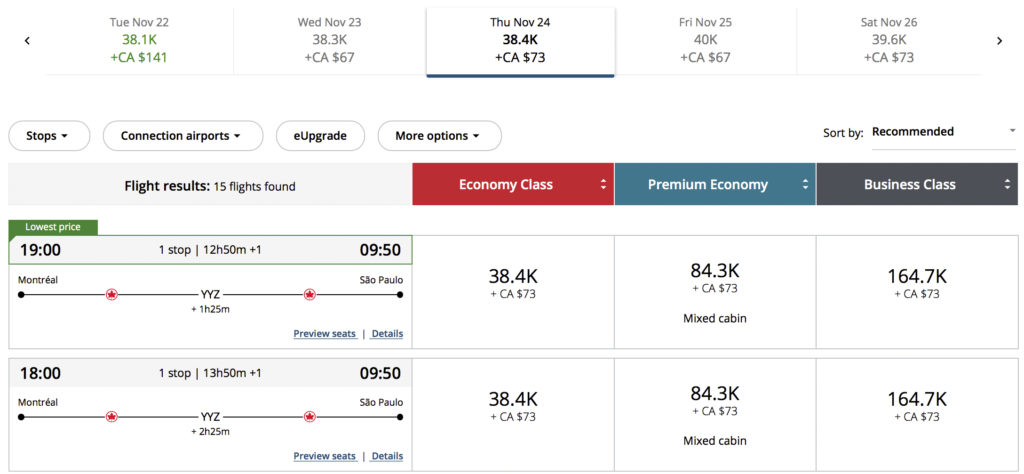The width and height of the screenshot is (1024, 474).
Task: Pick the Sat Nov 26 date tab
Action: (889, 40)
